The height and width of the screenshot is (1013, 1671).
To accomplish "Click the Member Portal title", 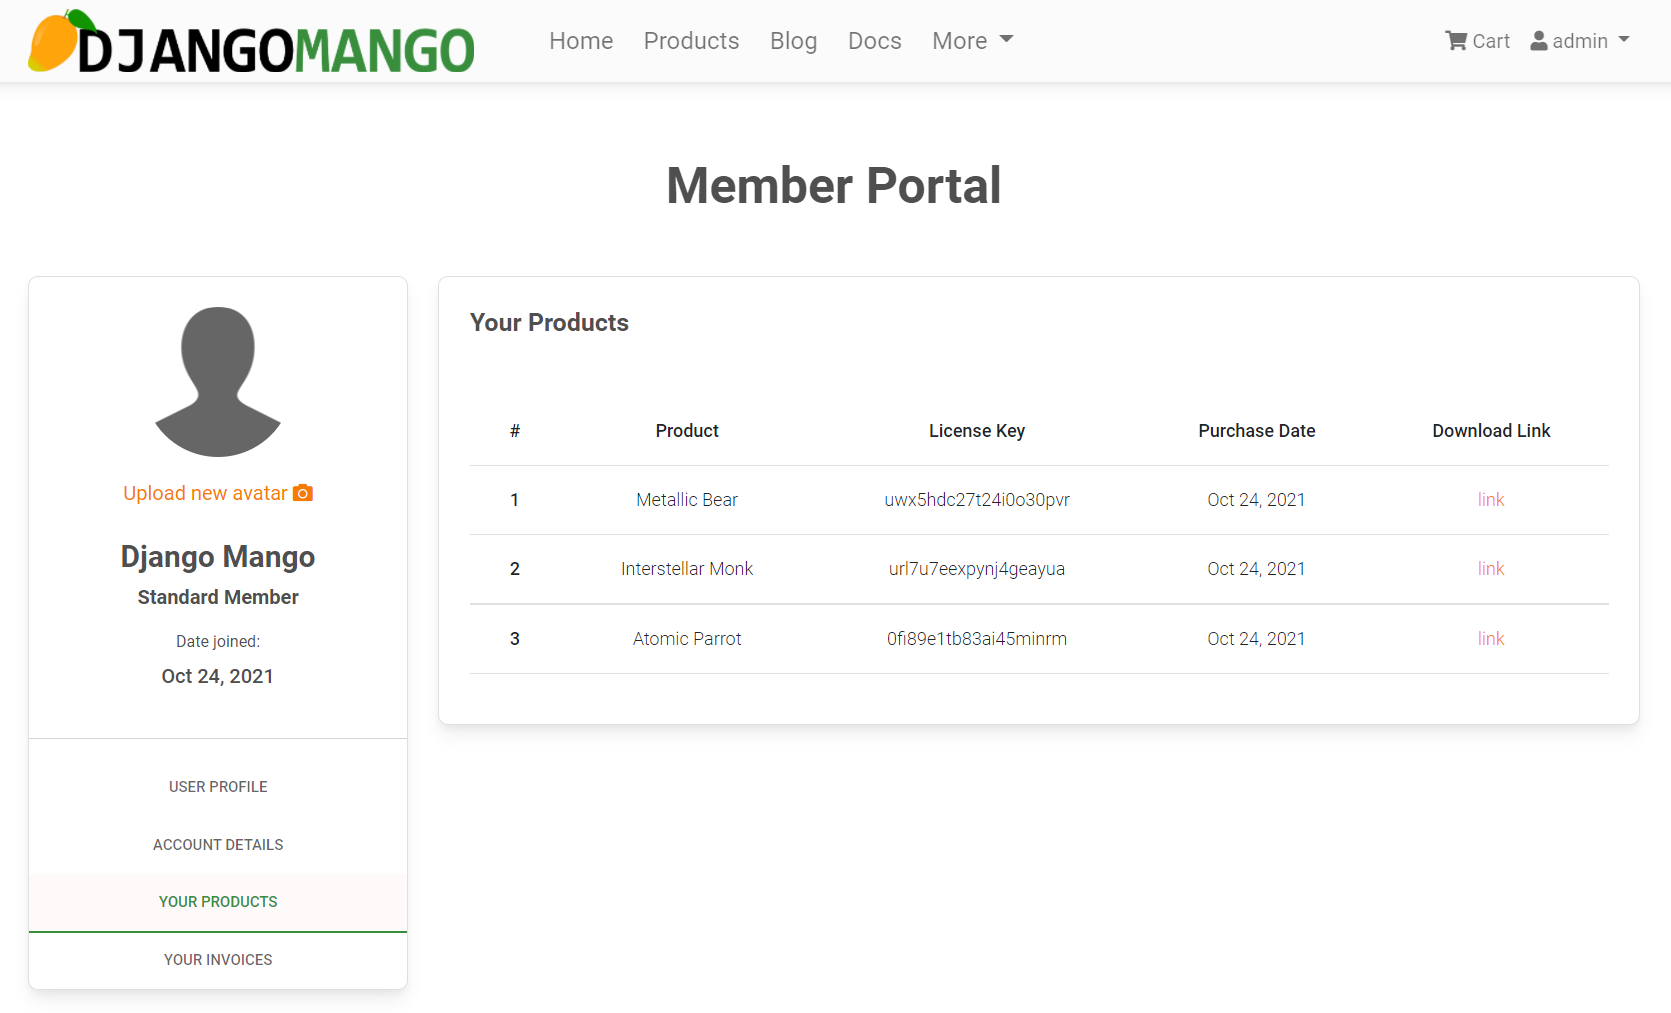I will pyautogui.click(x=834, y=186).
